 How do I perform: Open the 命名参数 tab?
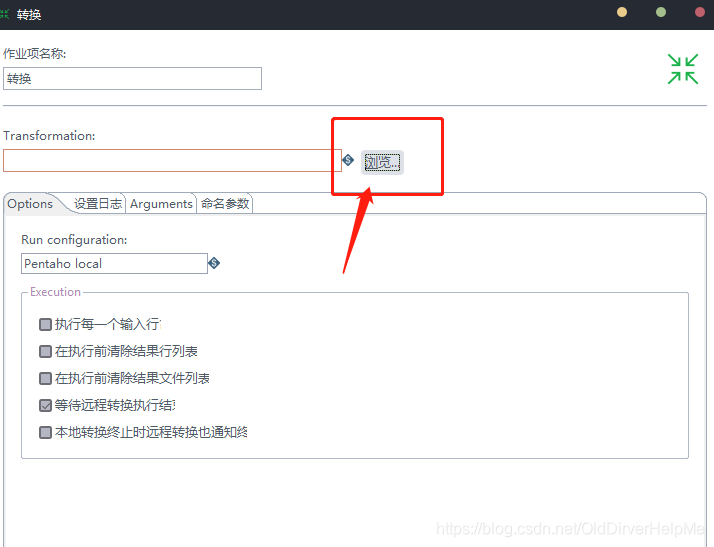(225, 204)
